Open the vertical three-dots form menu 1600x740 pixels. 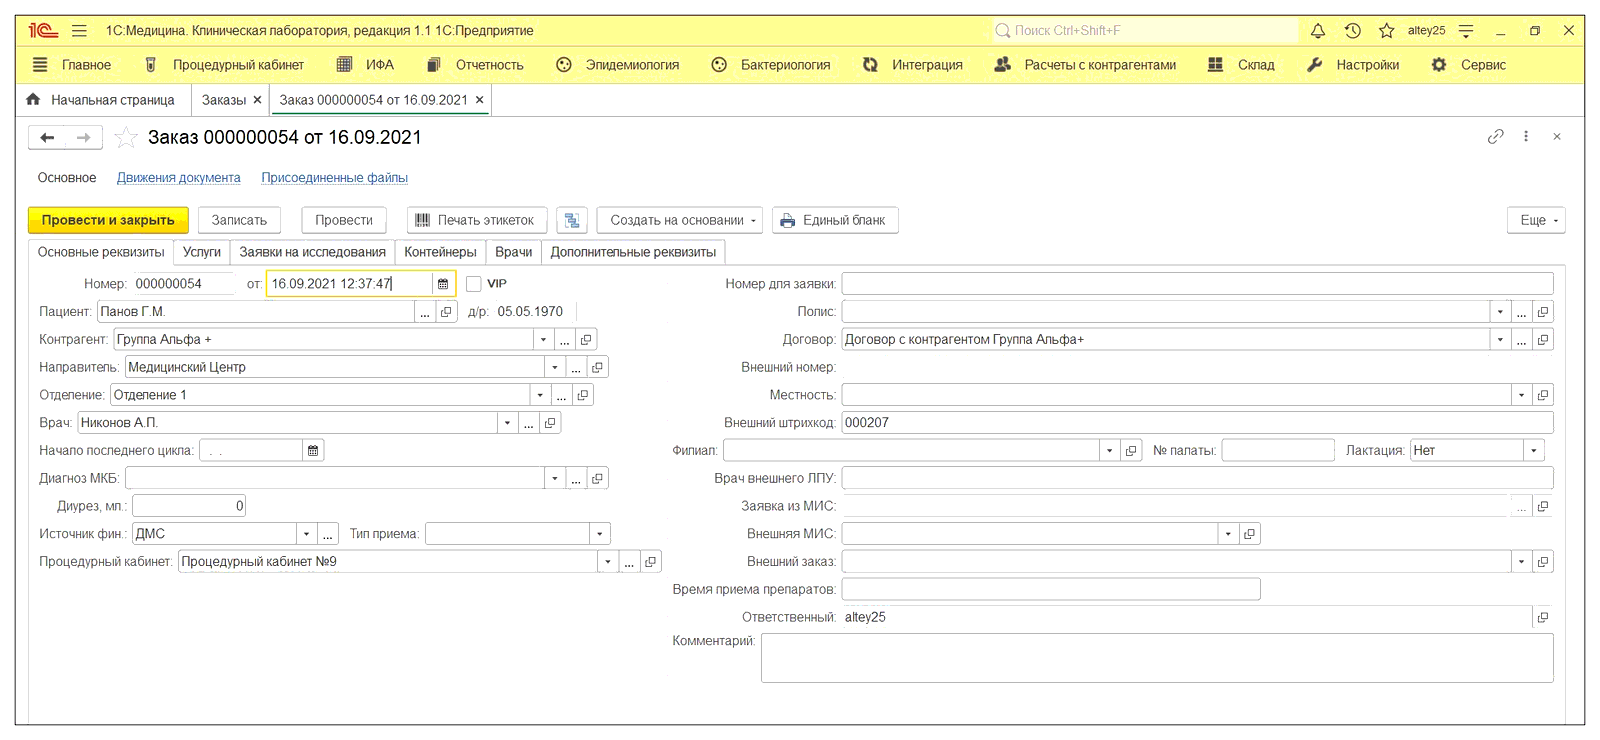click(1526, 136)
